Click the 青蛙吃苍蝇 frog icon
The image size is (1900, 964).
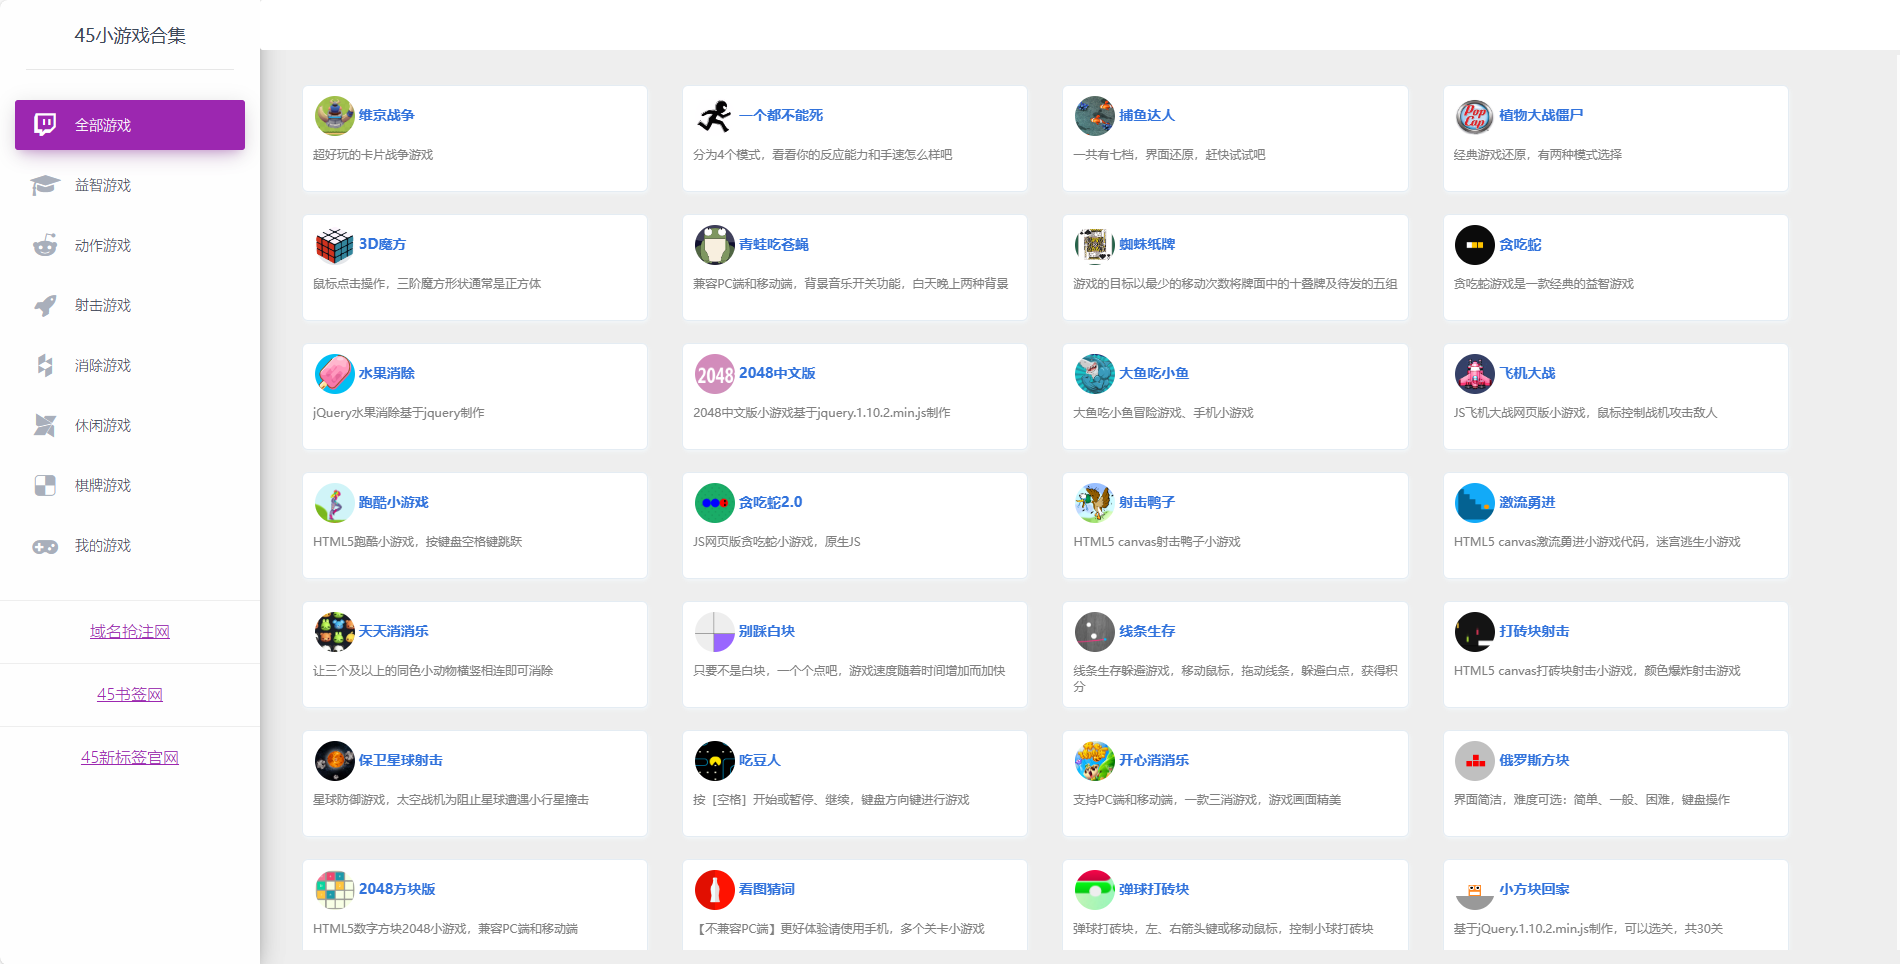coord(714,245)
